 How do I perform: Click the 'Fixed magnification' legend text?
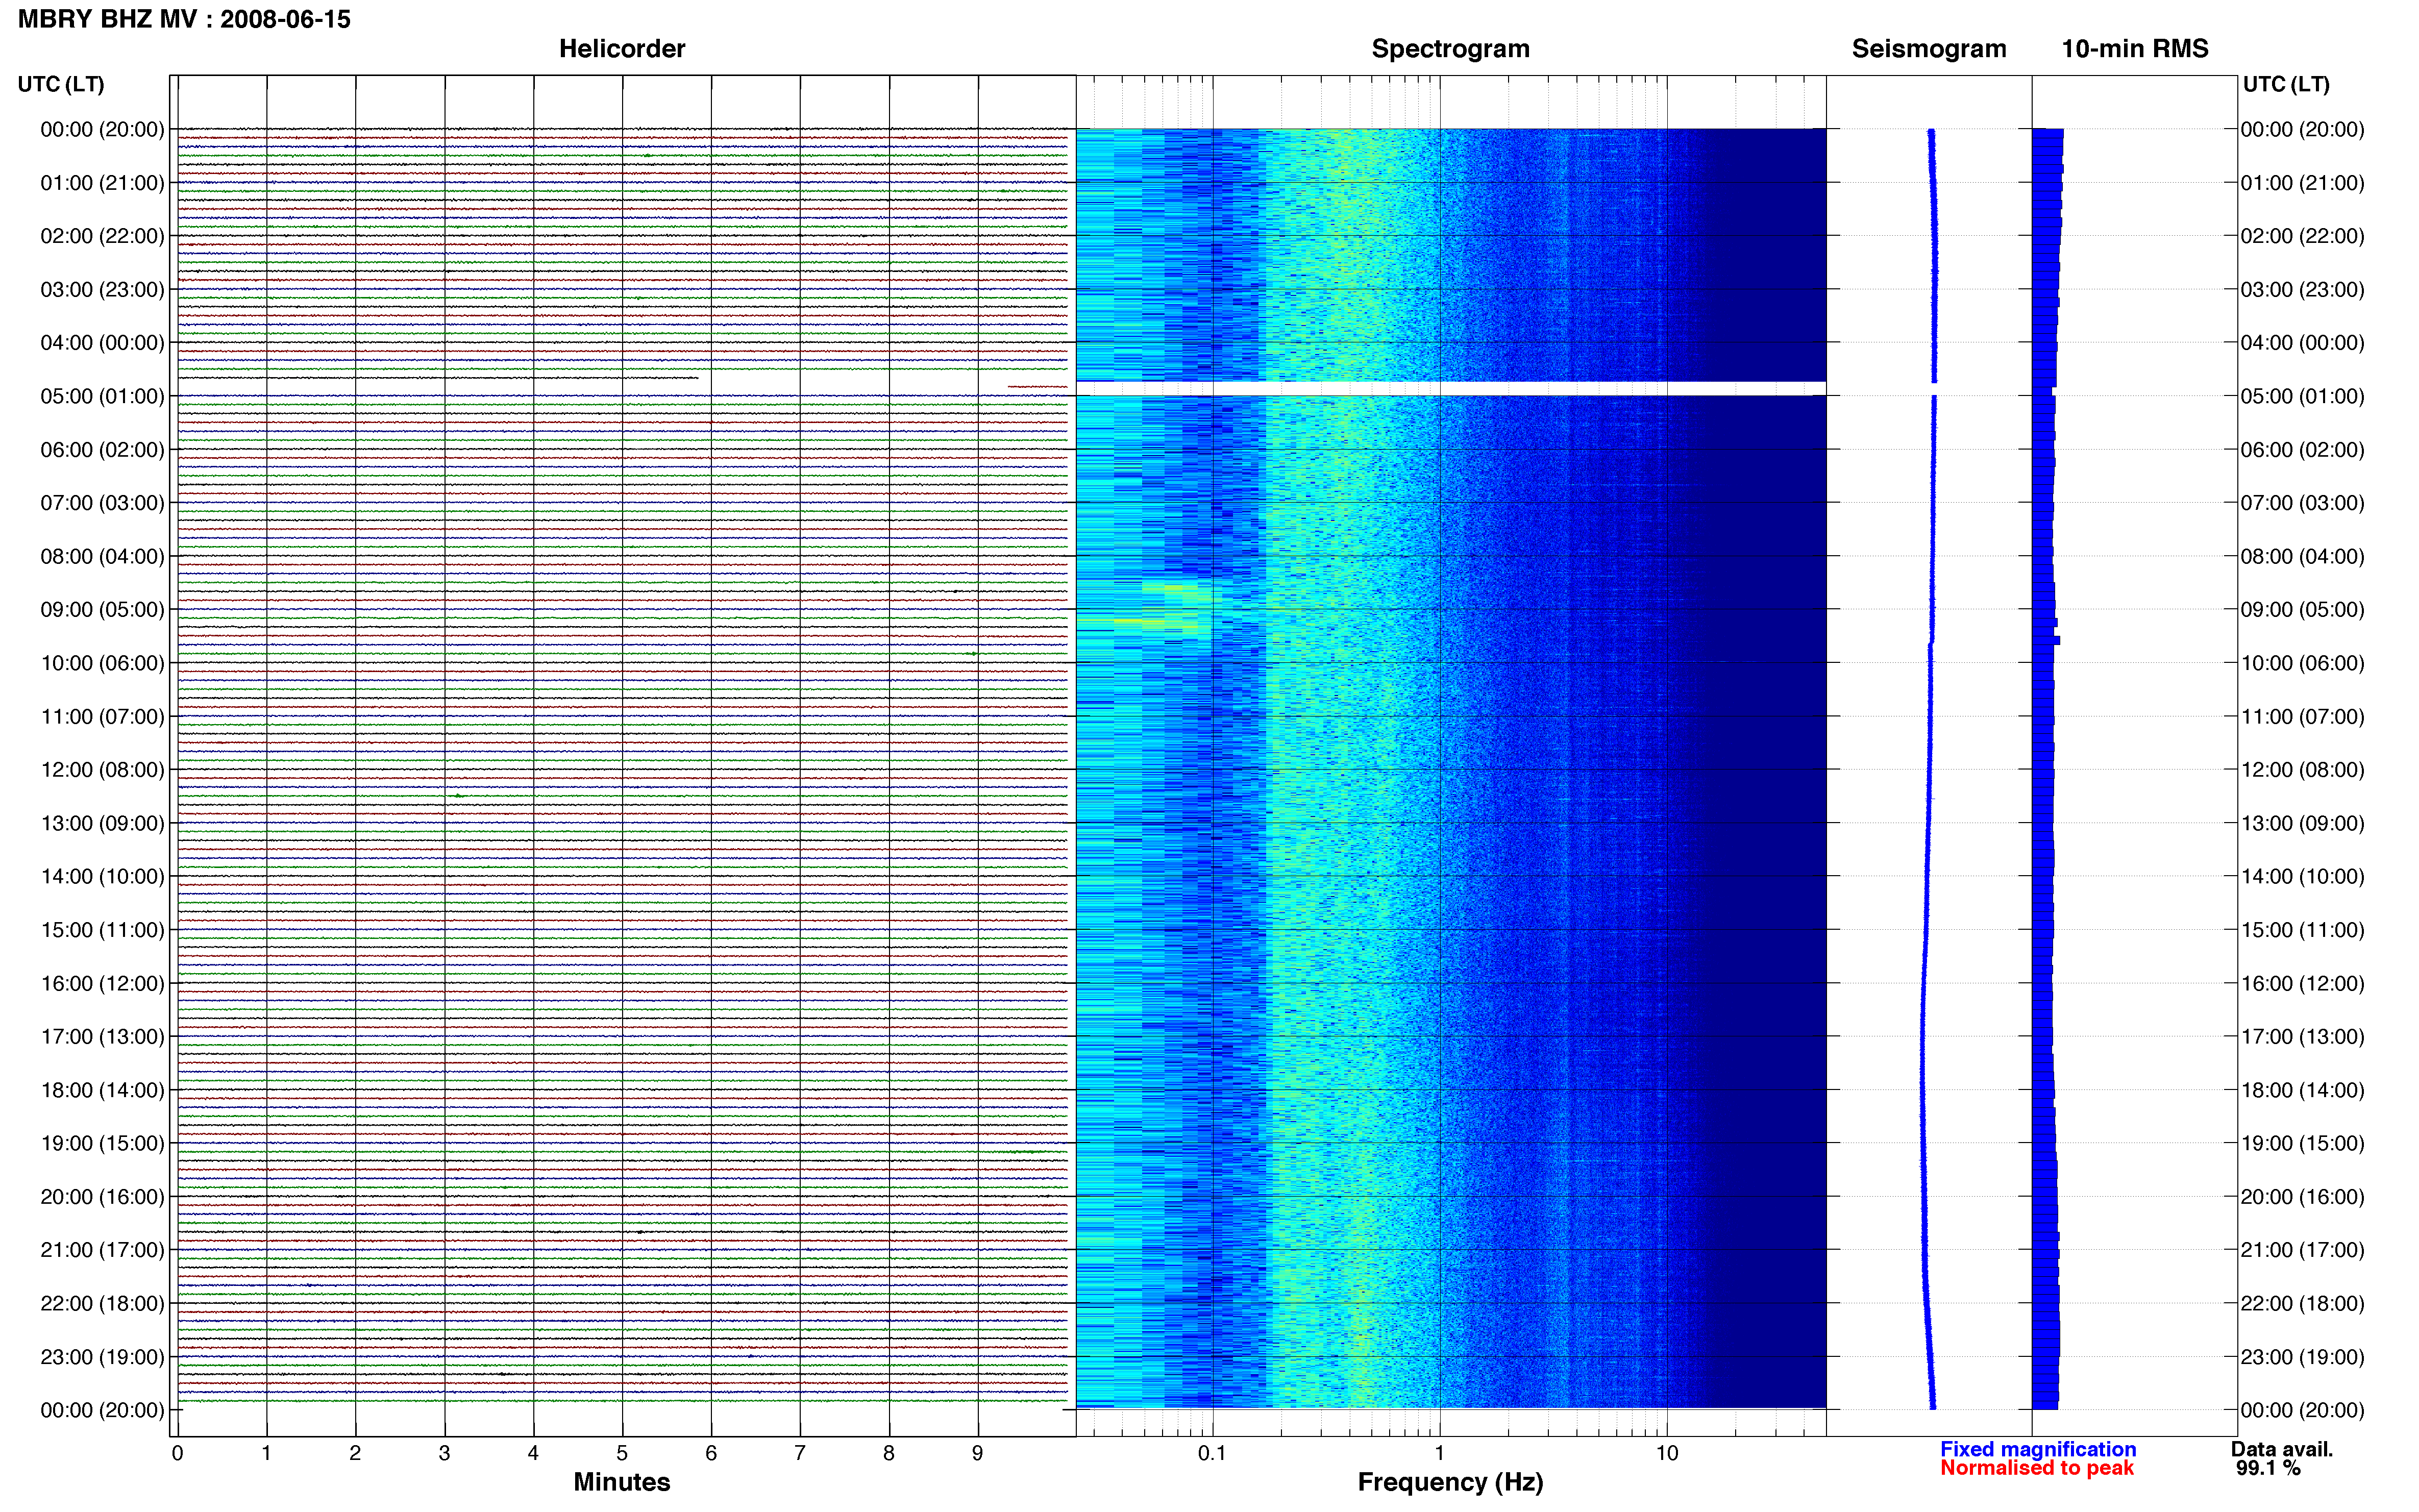pyautogui.click(x=2038, y=1449)
